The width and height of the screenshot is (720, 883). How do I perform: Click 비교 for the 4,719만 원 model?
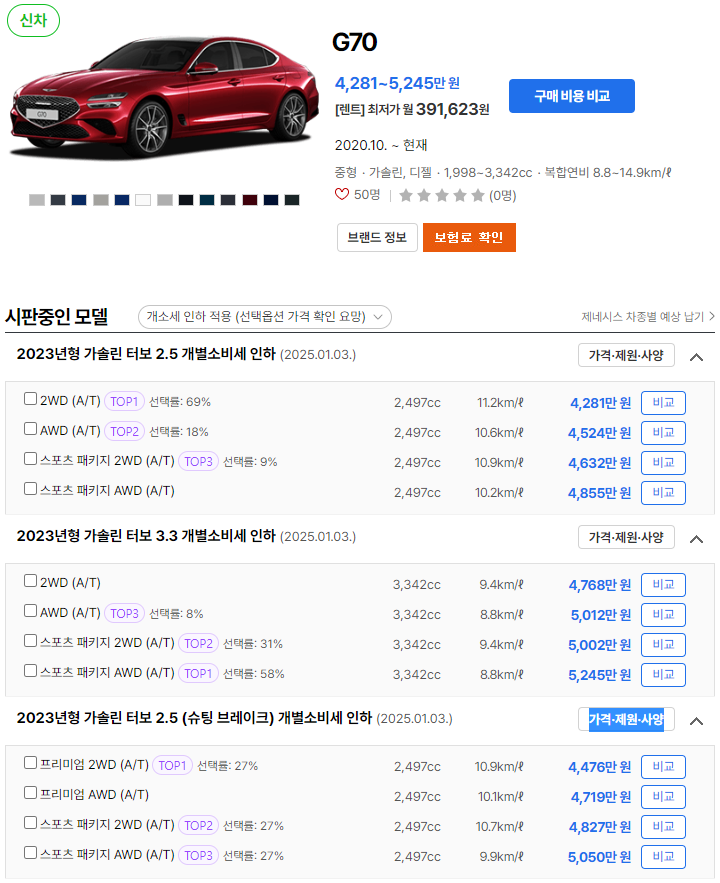tap(663, 797)
